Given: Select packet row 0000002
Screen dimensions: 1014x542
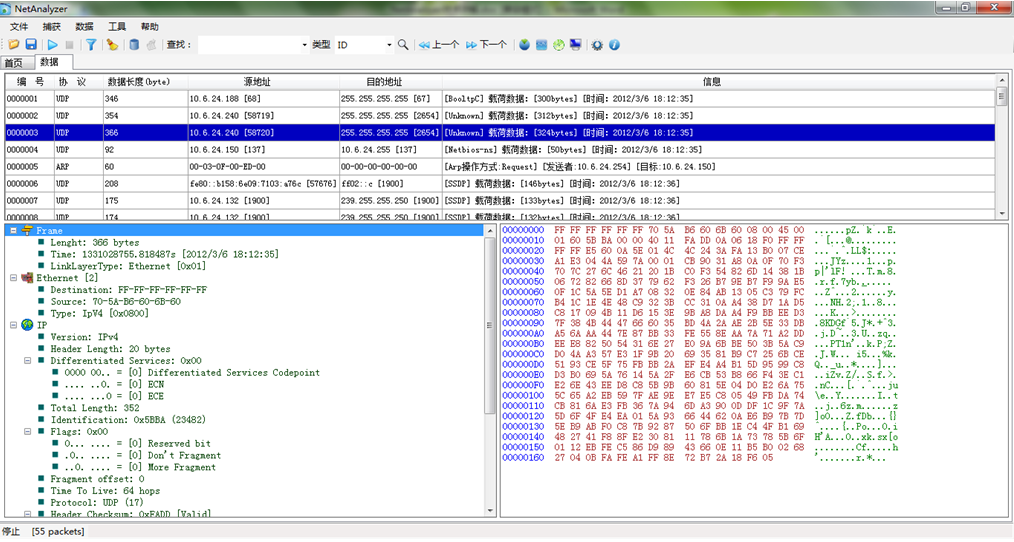Looking at the screenshot, I should [500, 115].
